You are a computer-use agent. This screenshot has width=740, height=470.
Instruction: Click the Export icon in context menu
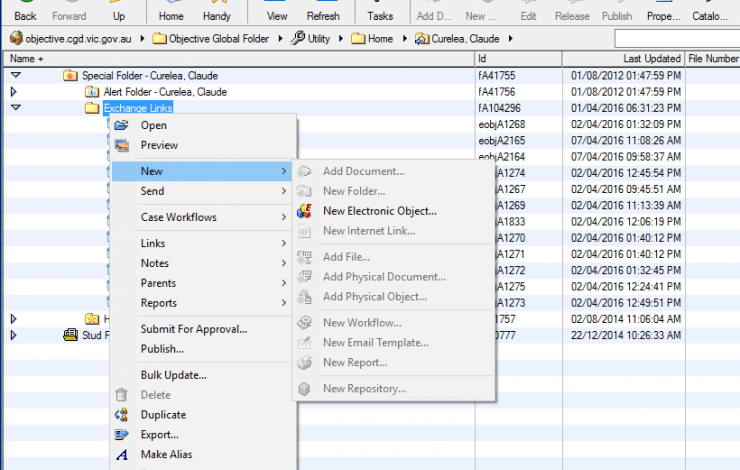tap(122, 434)
